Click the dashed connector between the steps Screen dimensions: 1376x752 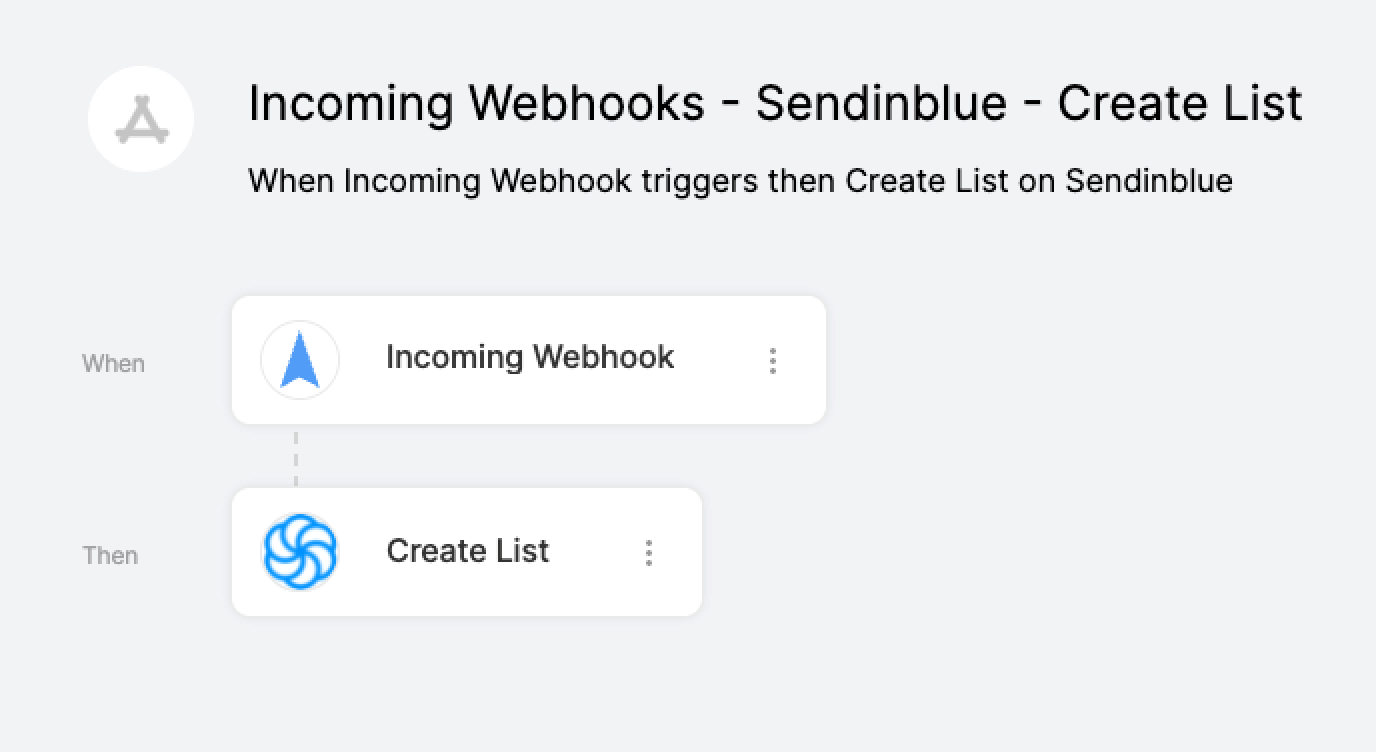pos(296,456)
